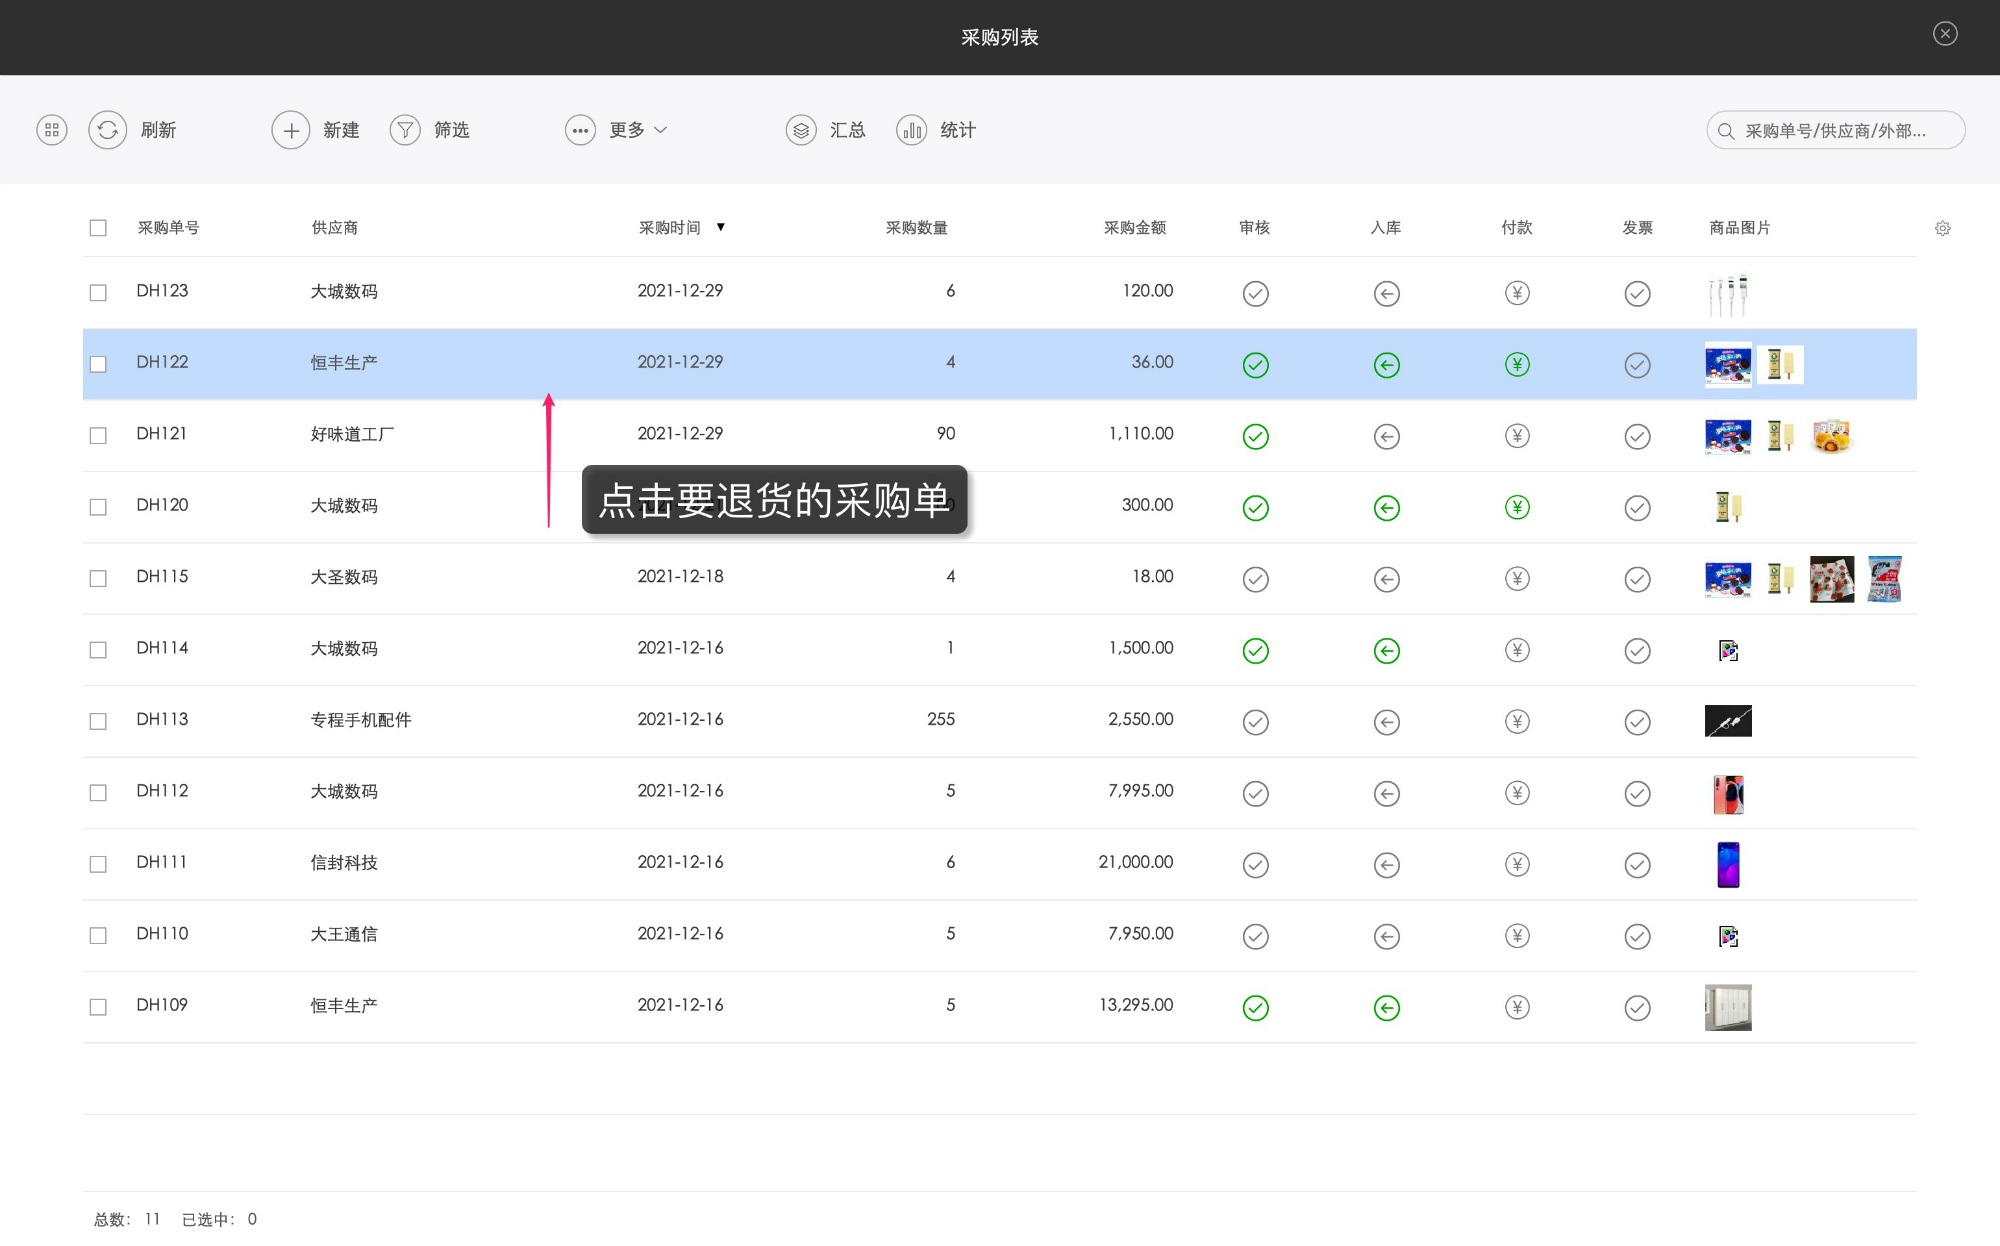Close the 采购列表 window
This screenshot has width=2000, height=1246.
[1945, 34]
